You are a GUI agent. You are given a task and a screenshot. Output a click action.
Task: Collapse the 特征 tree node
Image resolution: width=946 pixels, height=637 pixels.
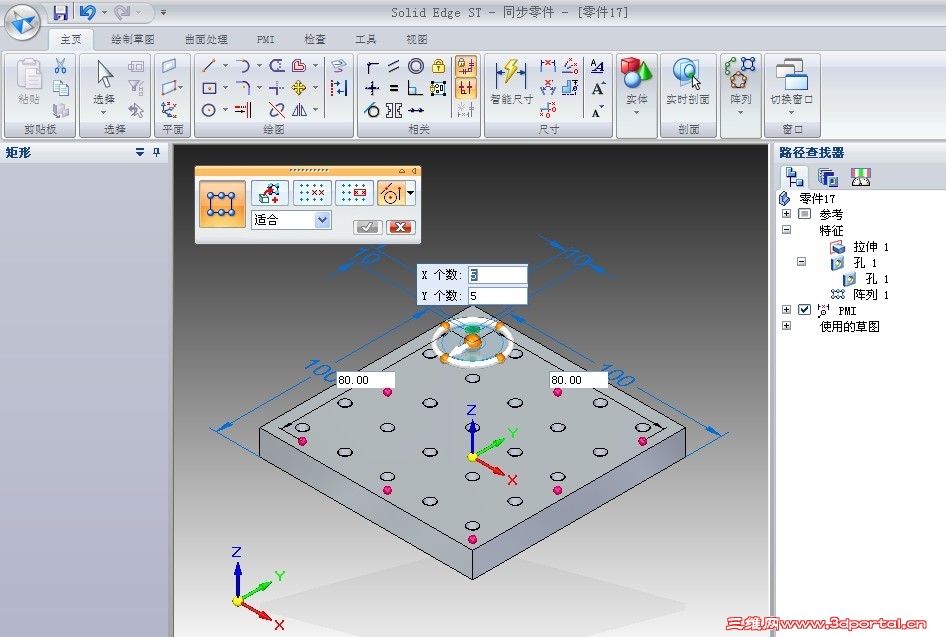coord(786,229)
